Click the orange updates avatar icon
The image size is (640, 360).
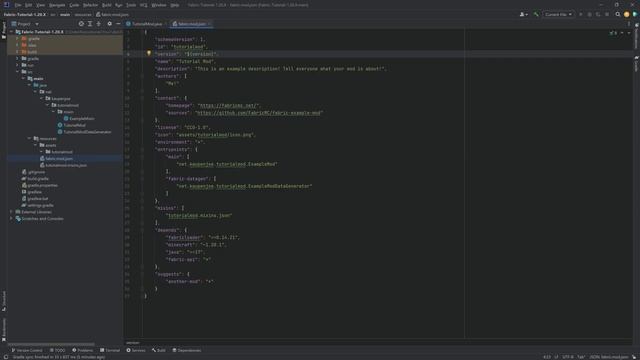click(627, 14)
